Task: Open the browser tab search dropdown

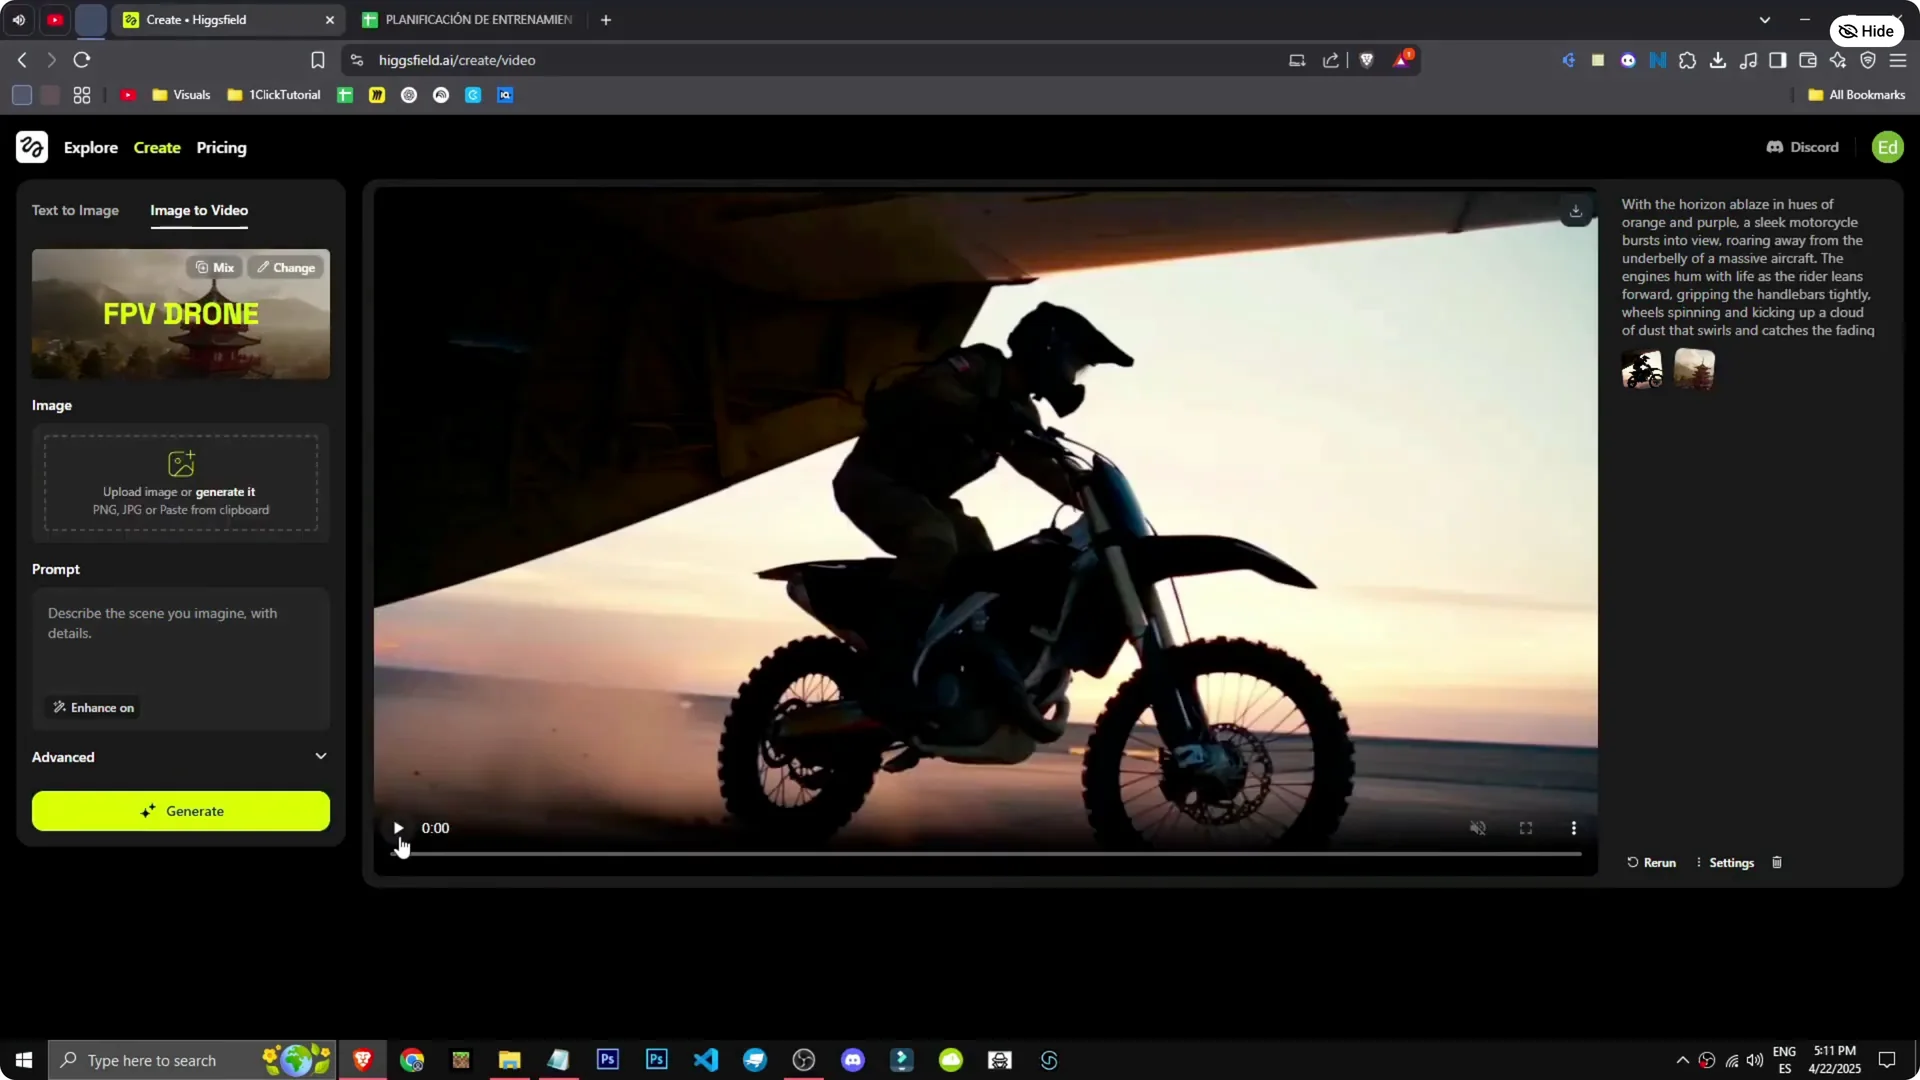Action: tap(1766, 19)
